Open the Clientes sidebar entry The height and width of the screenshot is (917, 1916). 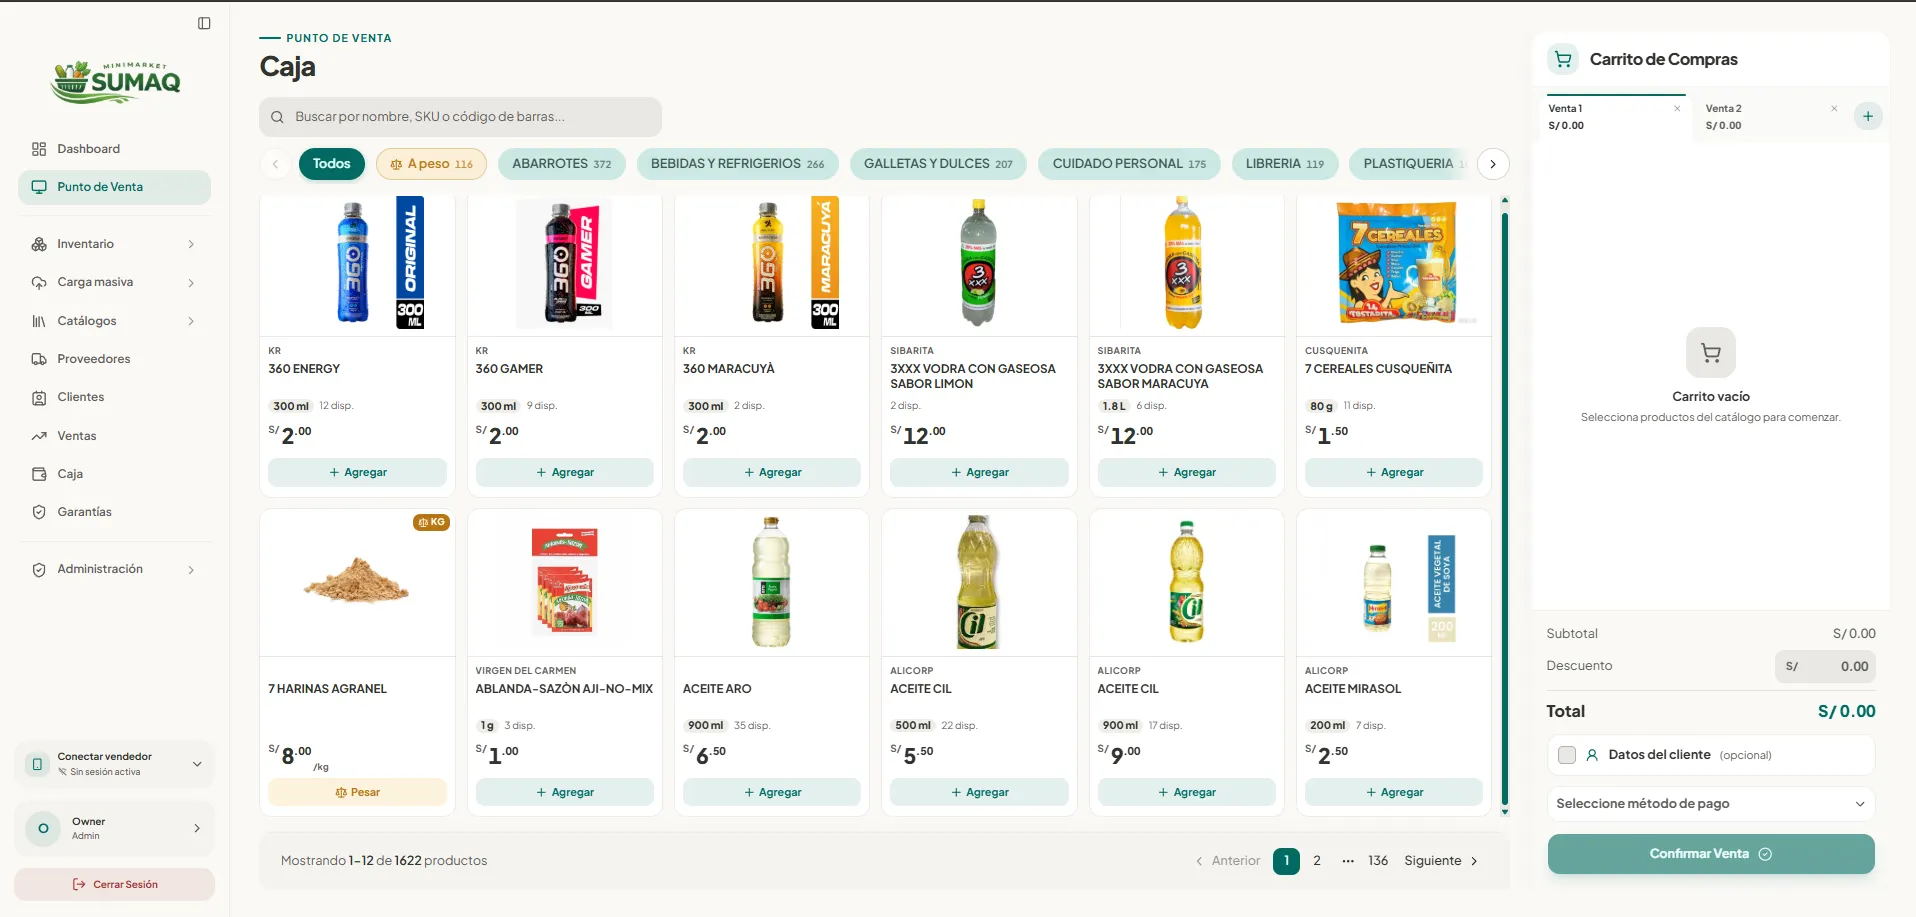114,397
